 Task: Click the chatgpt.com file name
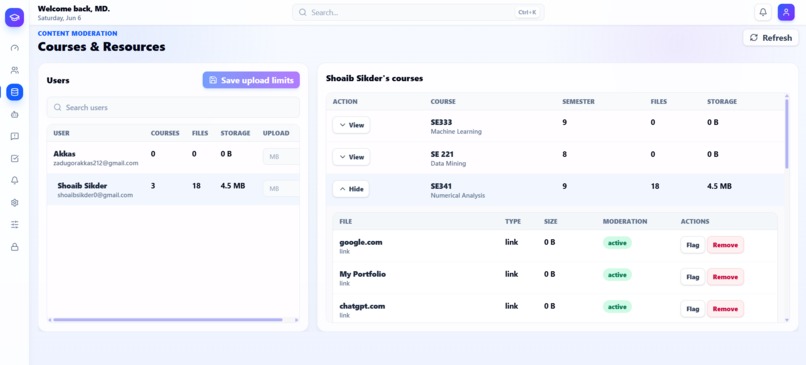coord(362,306)
